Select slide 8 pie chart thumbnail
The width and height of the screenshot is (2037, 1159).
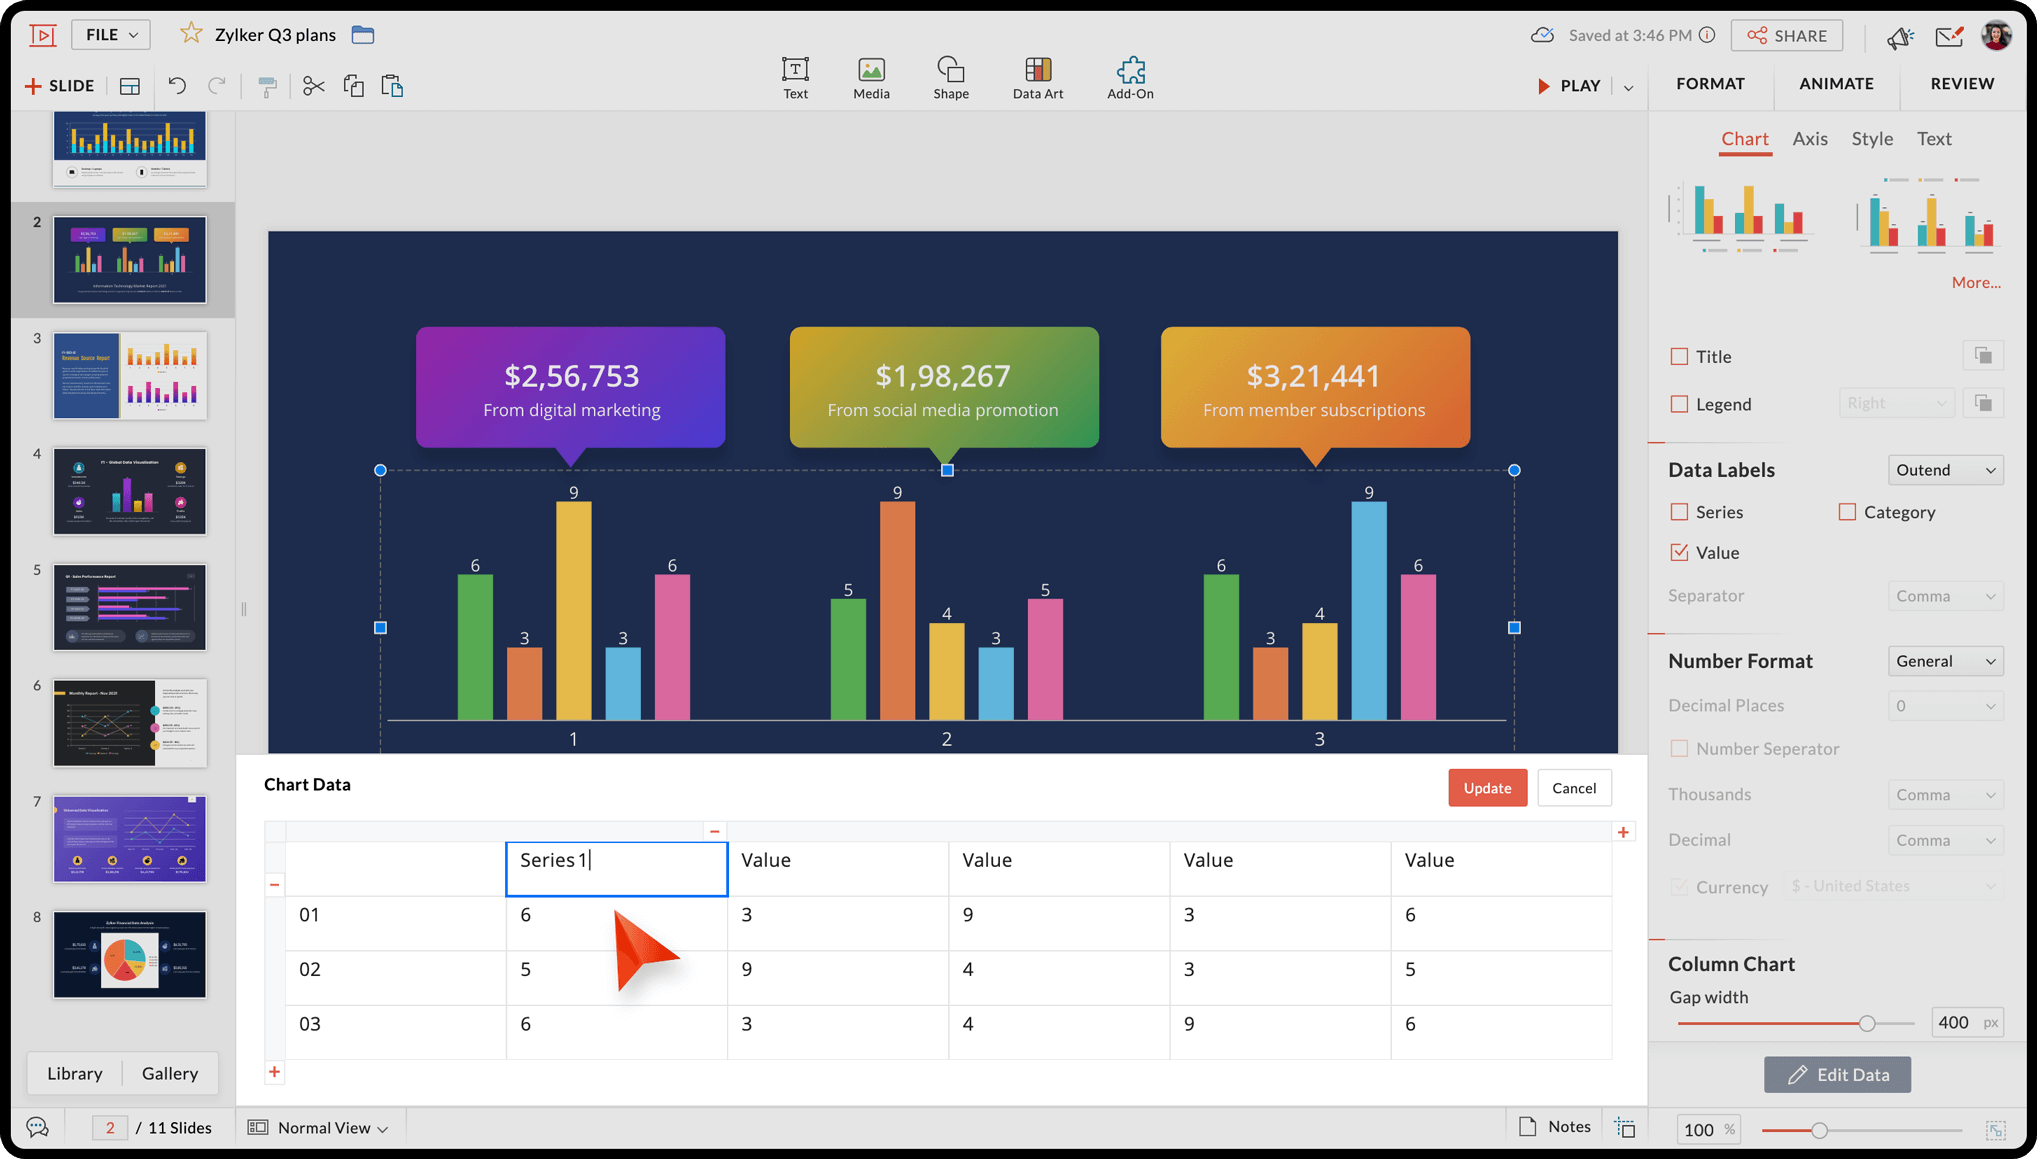pos(130,954)
